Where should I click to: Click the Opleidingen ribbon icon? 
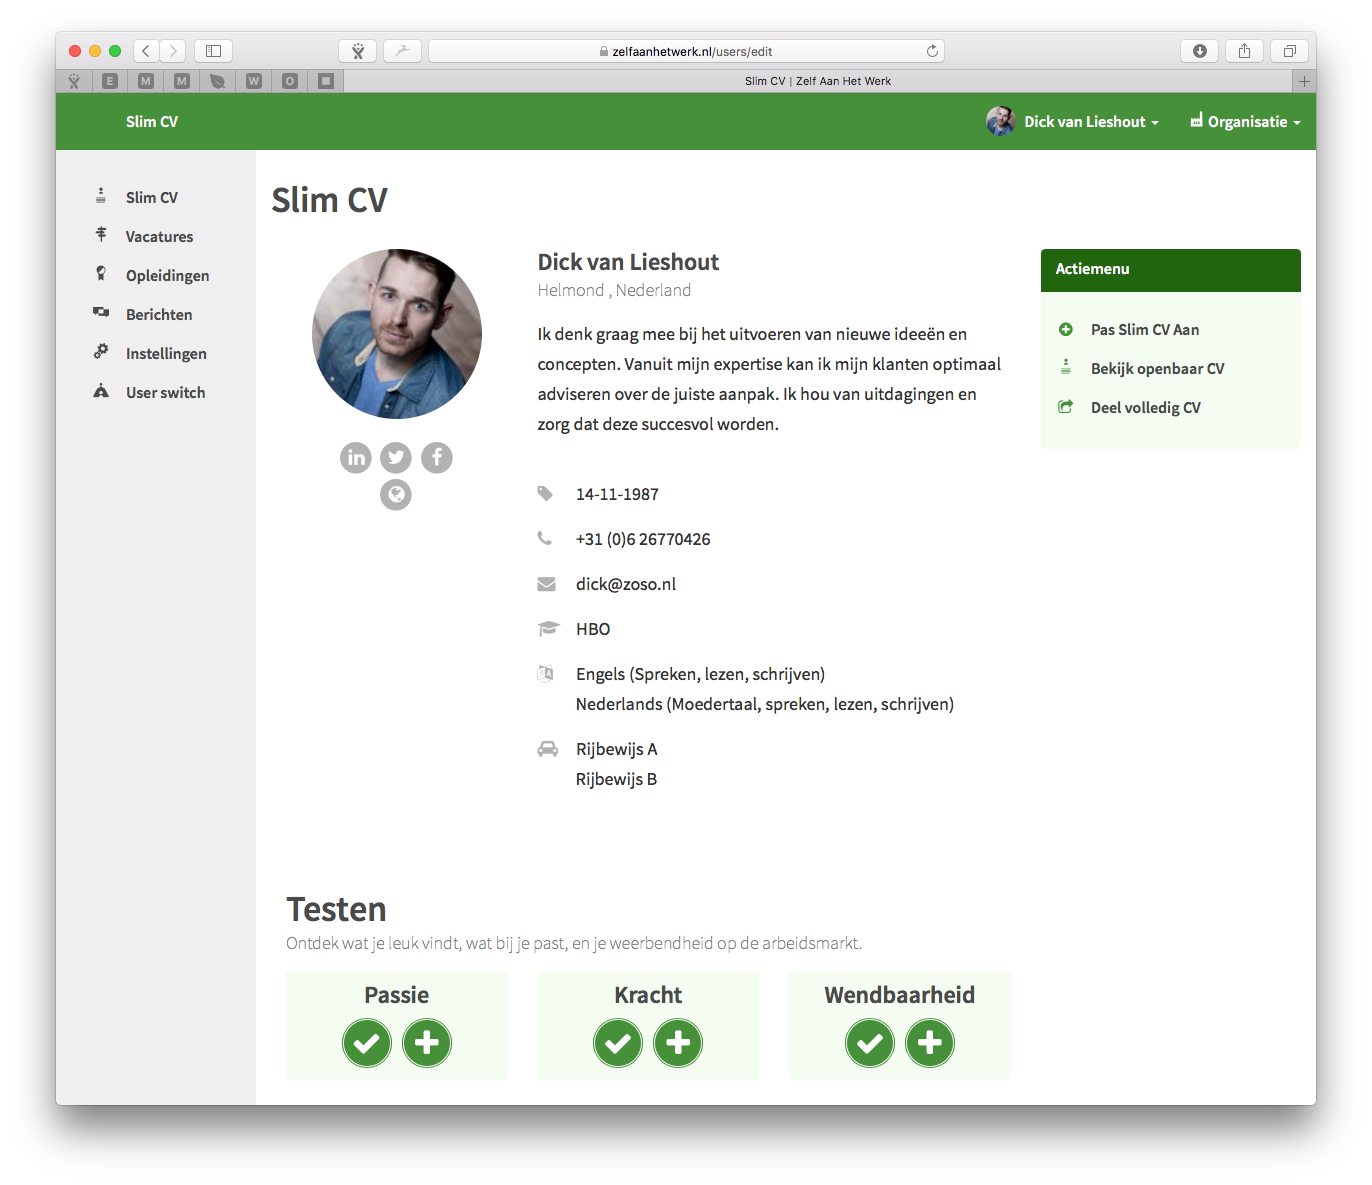point(101,274)
